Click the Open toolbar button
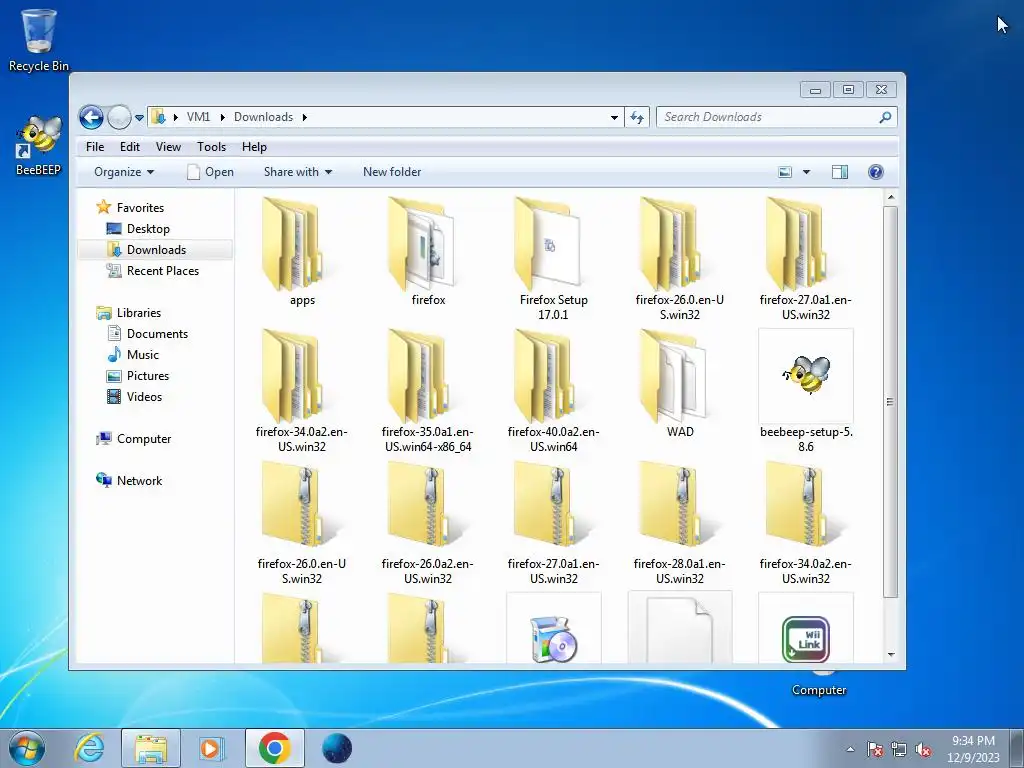This screenshot has width=1024, height=768. [x=210, y=172]
